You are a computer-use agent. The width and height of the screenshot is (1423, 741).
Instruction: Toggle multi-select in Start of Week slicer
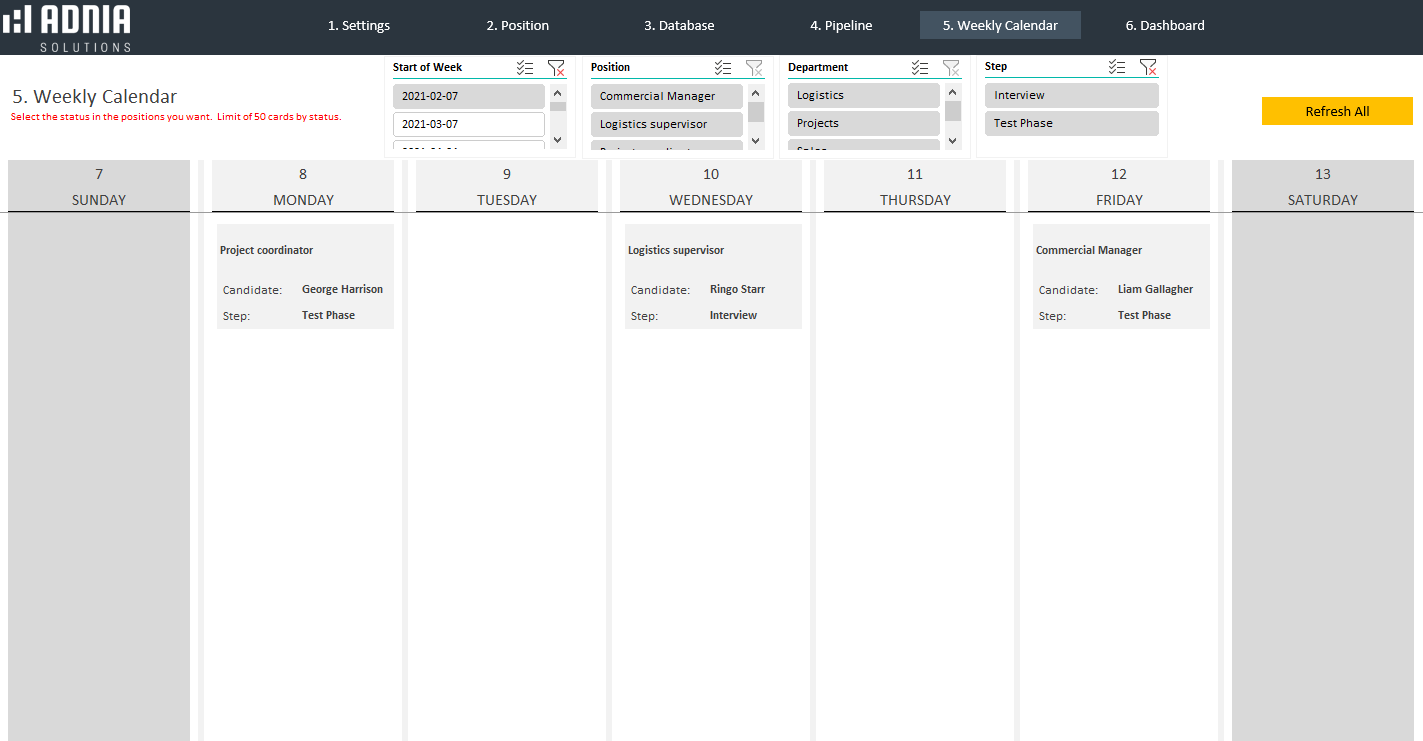tap(525, 68)
